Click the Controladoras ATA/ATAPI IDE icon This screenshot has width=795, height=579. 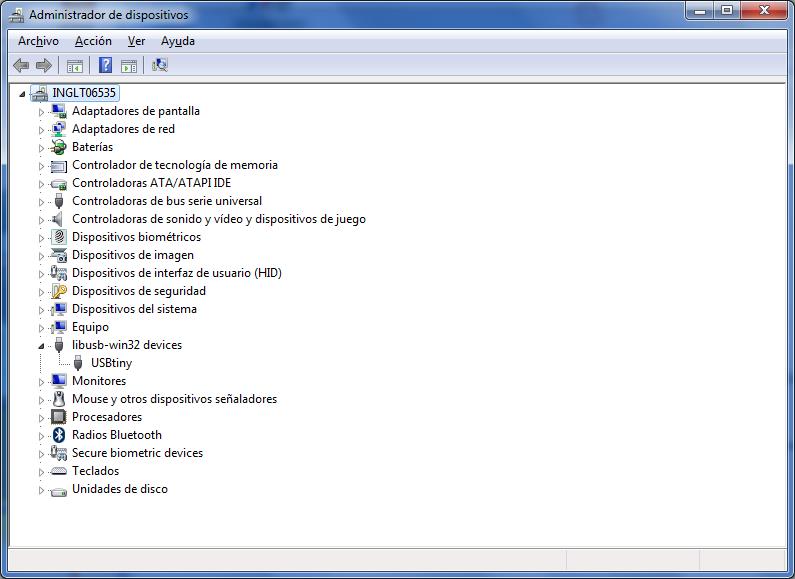point(59,184)
